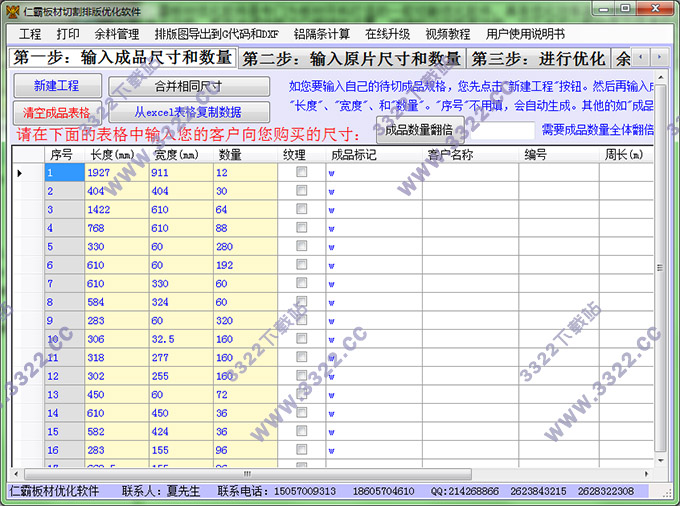This screenshot has width=680, height=506.
Task: Click the 客户名称 column header
Action: [470, 154]
